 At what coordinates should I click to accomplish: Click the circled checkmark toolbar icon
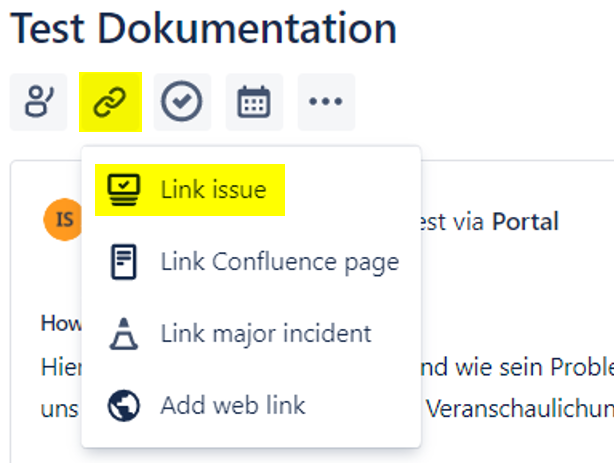[182, 102]
